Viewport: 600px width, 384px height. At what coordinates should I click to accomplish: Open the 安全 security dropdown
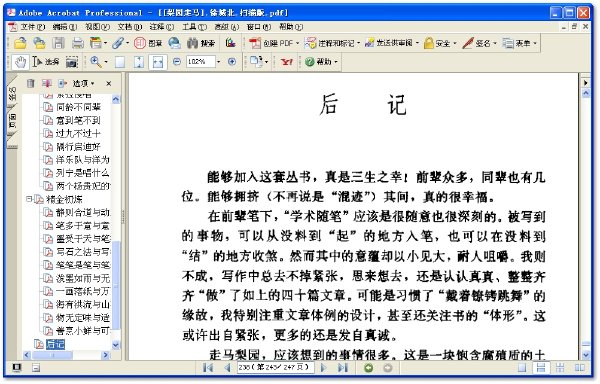click(x=440, y=43)
